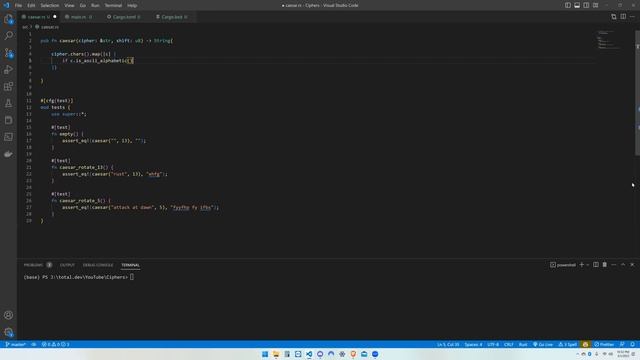The image size is (640, 360).
Task: Toggle bottom panel layout icon
Action: (577, 5)
